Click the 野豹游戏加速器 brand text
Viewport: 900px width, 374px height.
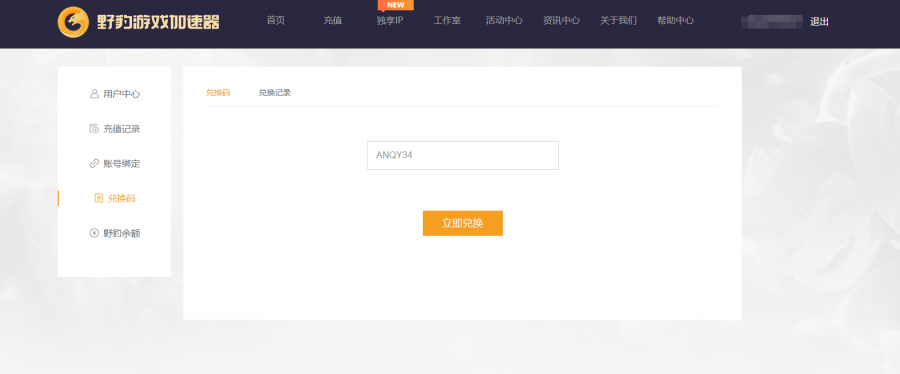[158, 22]
